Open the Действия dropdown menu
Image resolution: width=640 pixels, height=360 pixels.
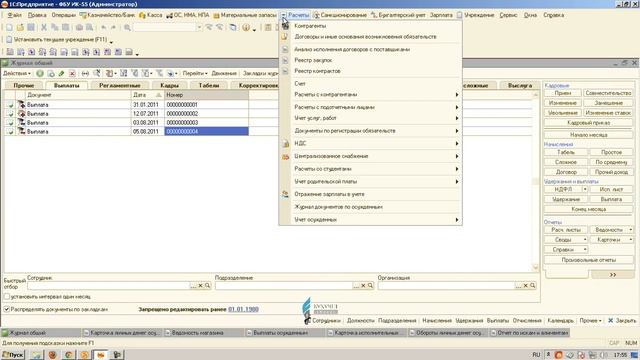(x=17, y=73)
